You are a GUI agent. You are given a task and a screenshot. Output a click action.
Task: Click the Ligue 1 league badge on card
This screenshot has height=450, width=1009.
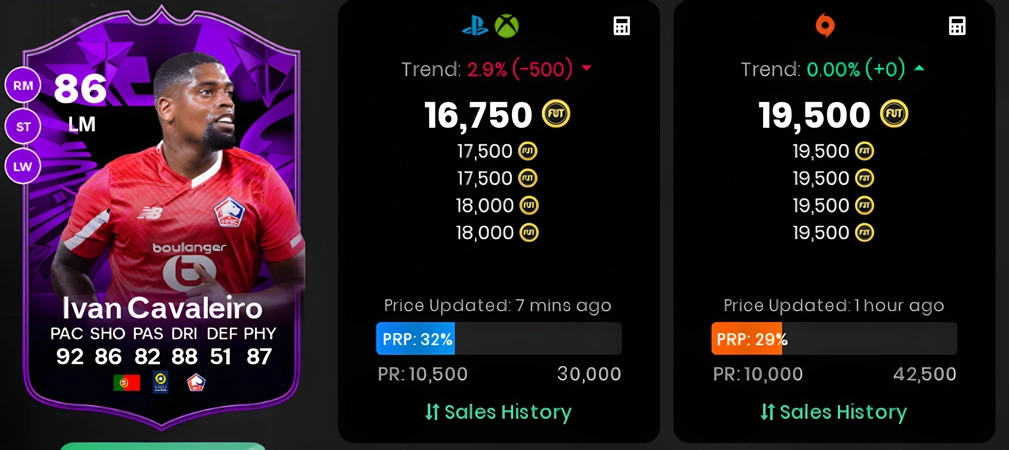(161, 382)
